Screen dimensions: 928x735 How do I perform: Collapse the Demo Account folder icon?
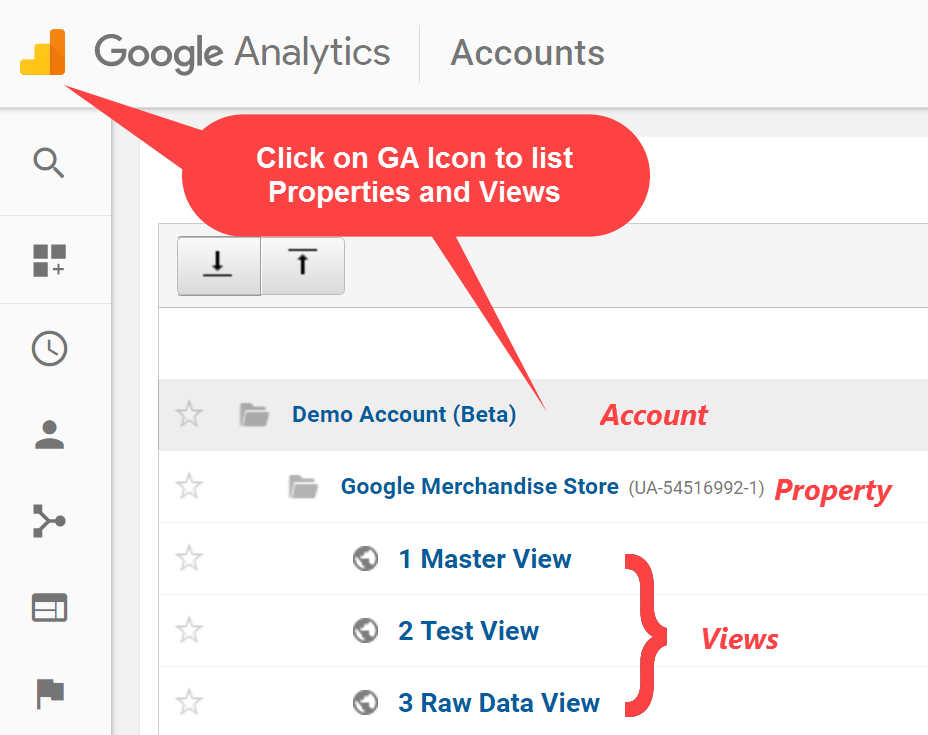tap(254, 414)
